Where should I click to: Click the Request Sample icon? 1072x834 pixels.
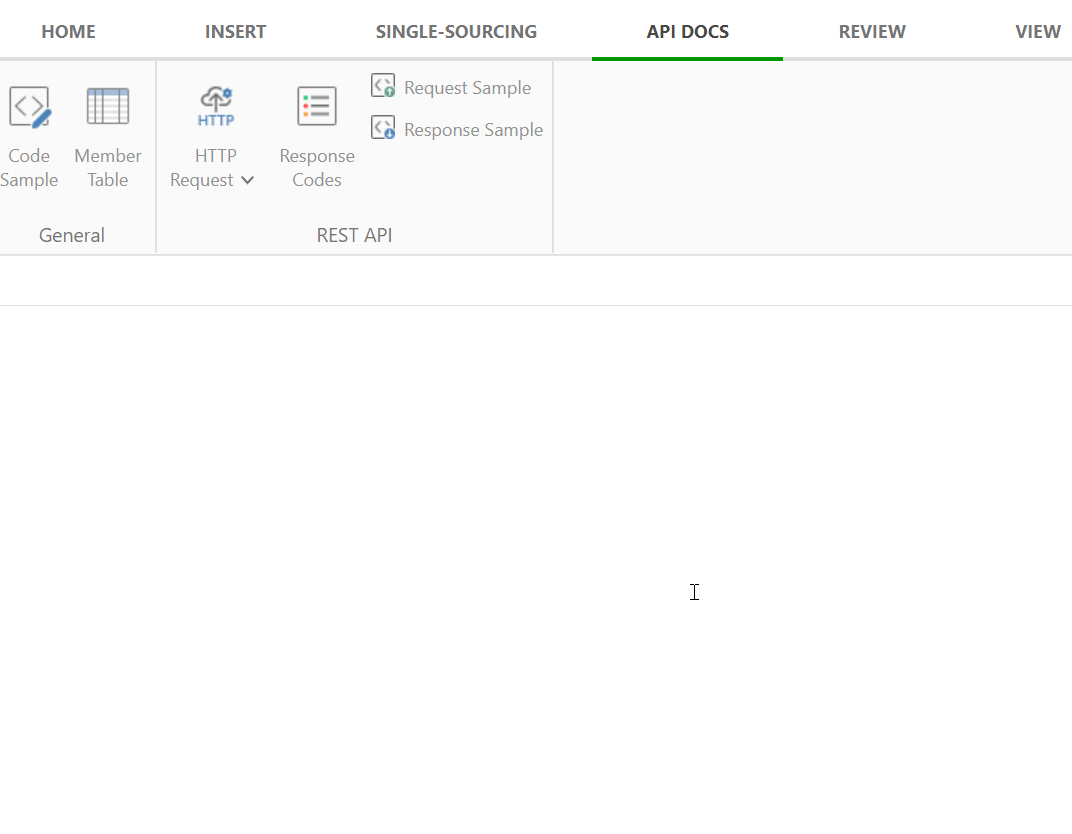click(382, 85)
